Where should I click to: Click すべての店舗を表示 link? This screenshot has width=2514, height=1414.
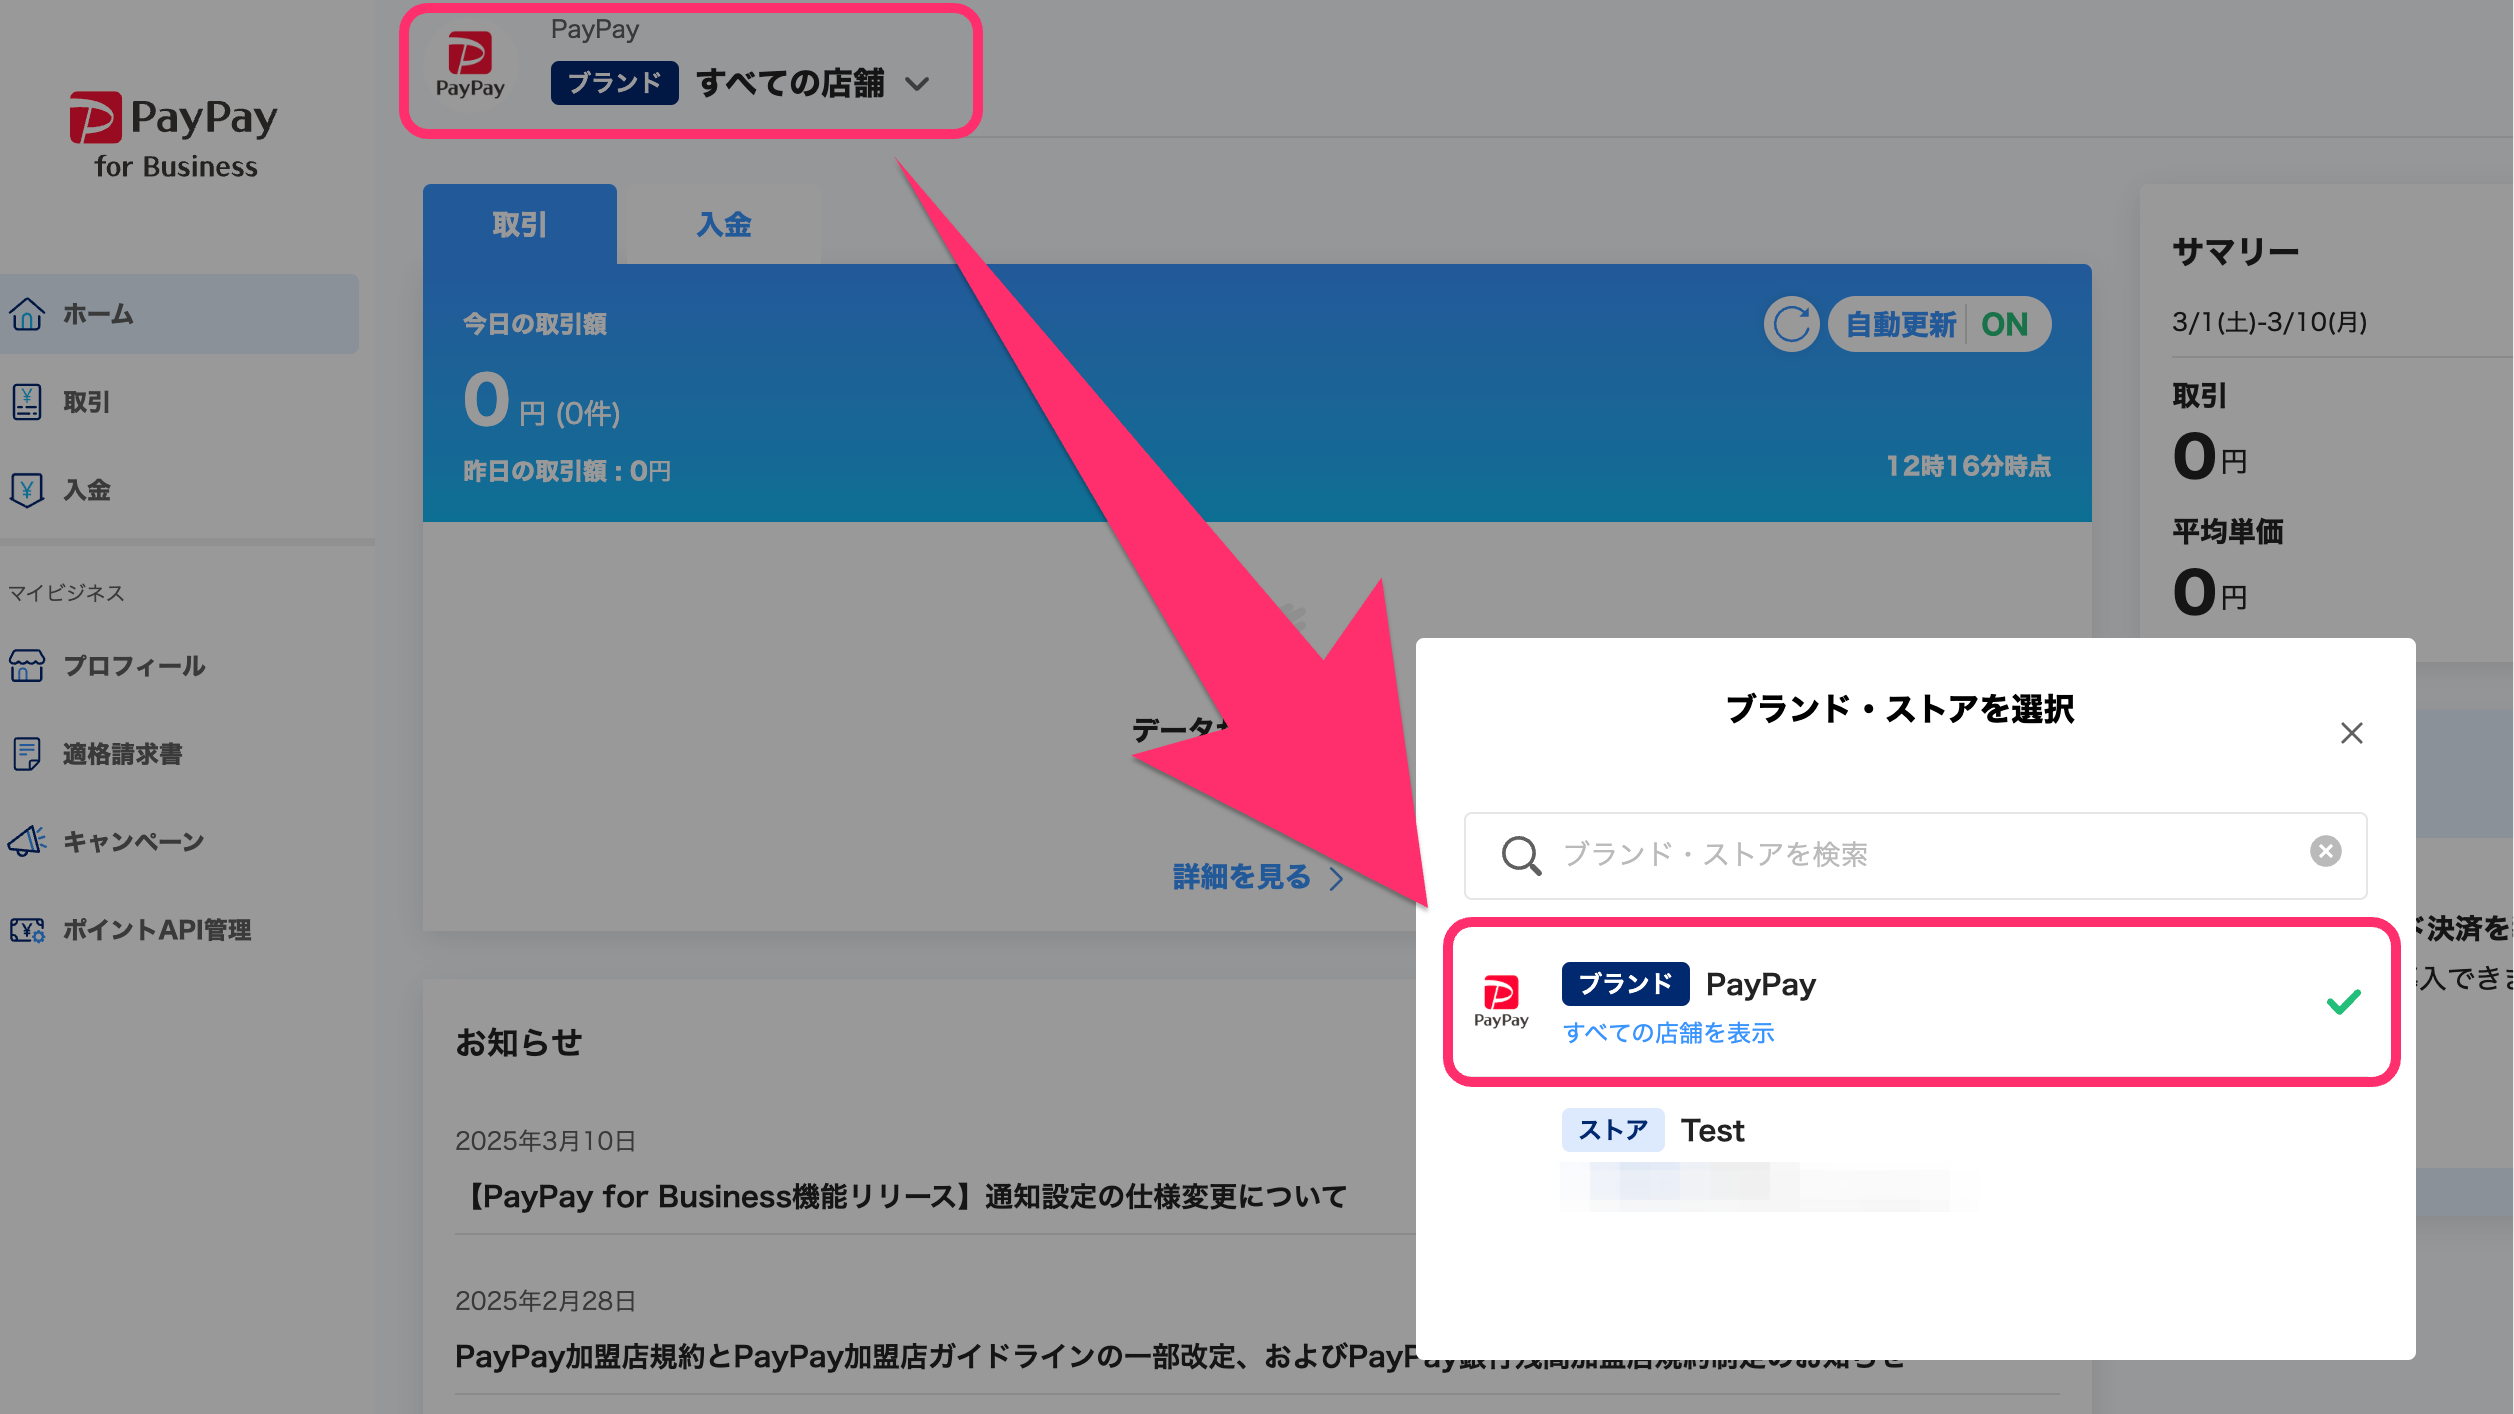pyautogui.click(x=1668, y=1033)
